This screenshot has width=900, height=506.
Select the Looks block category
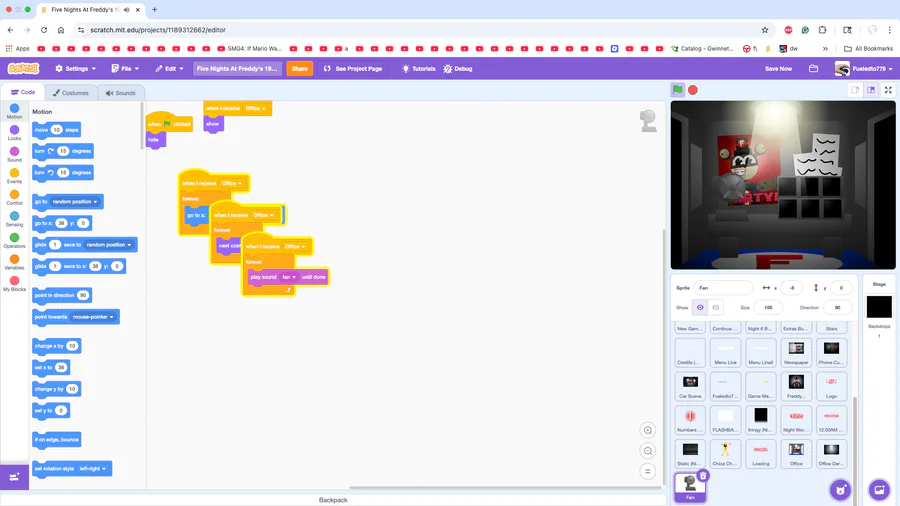(x=14, y=133)
